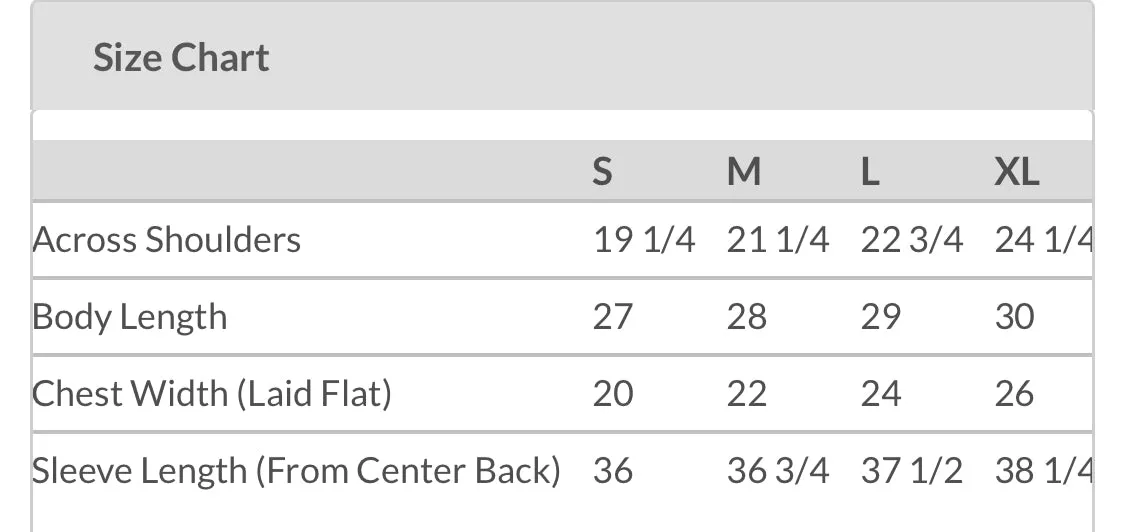Select the 22 3/4 shoulder value for L
This screenshot has width=1125, height=532.
(911, 240)
